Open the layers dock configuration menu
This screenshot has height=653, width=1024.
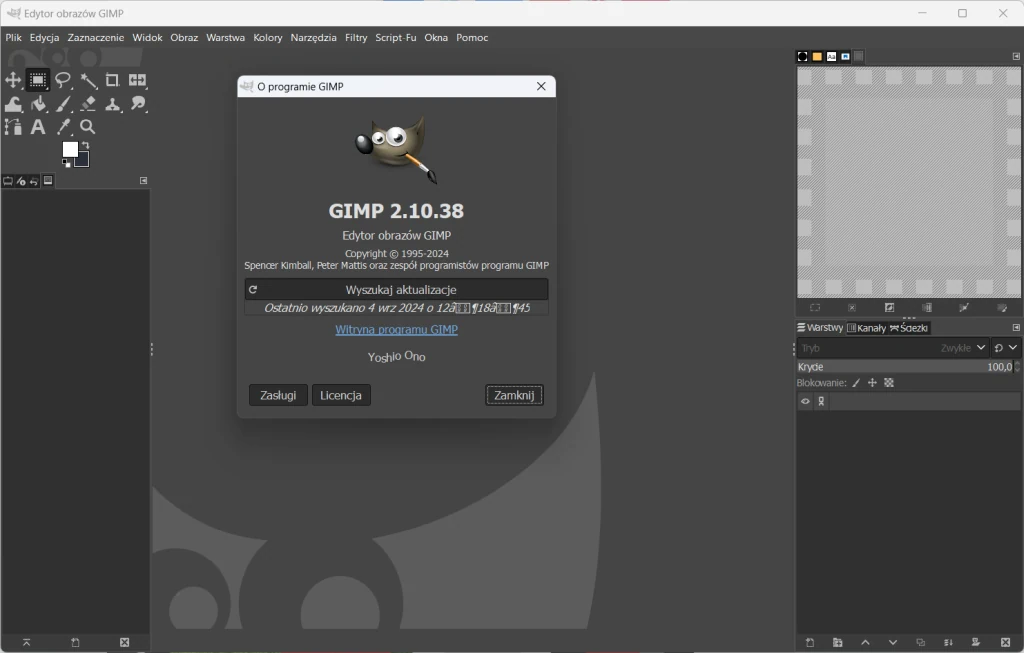[1016, 328]
